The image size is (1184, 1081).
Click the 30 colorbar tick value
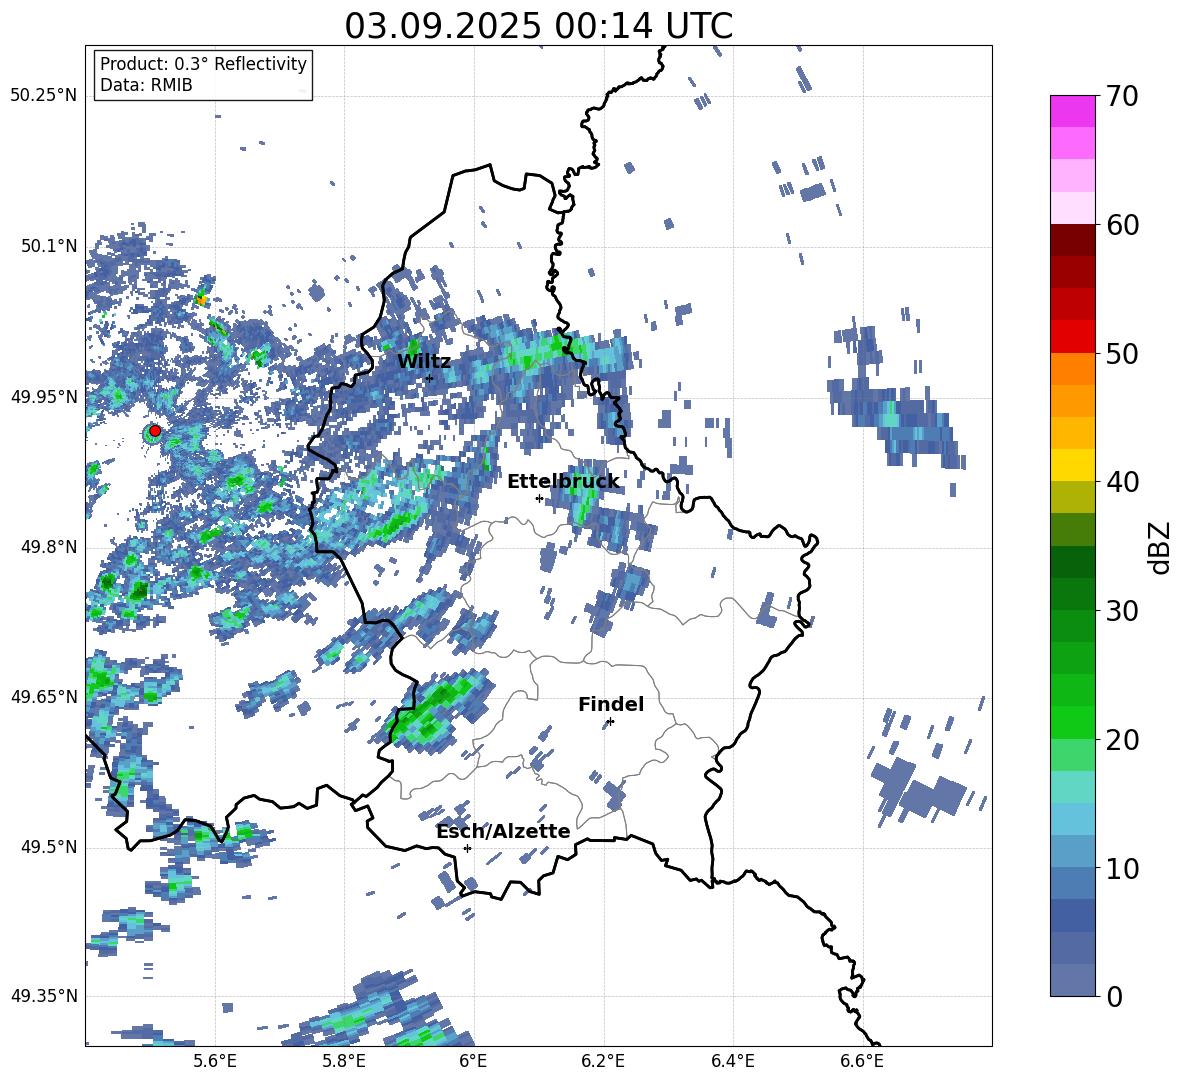[x=1122, y=611]
